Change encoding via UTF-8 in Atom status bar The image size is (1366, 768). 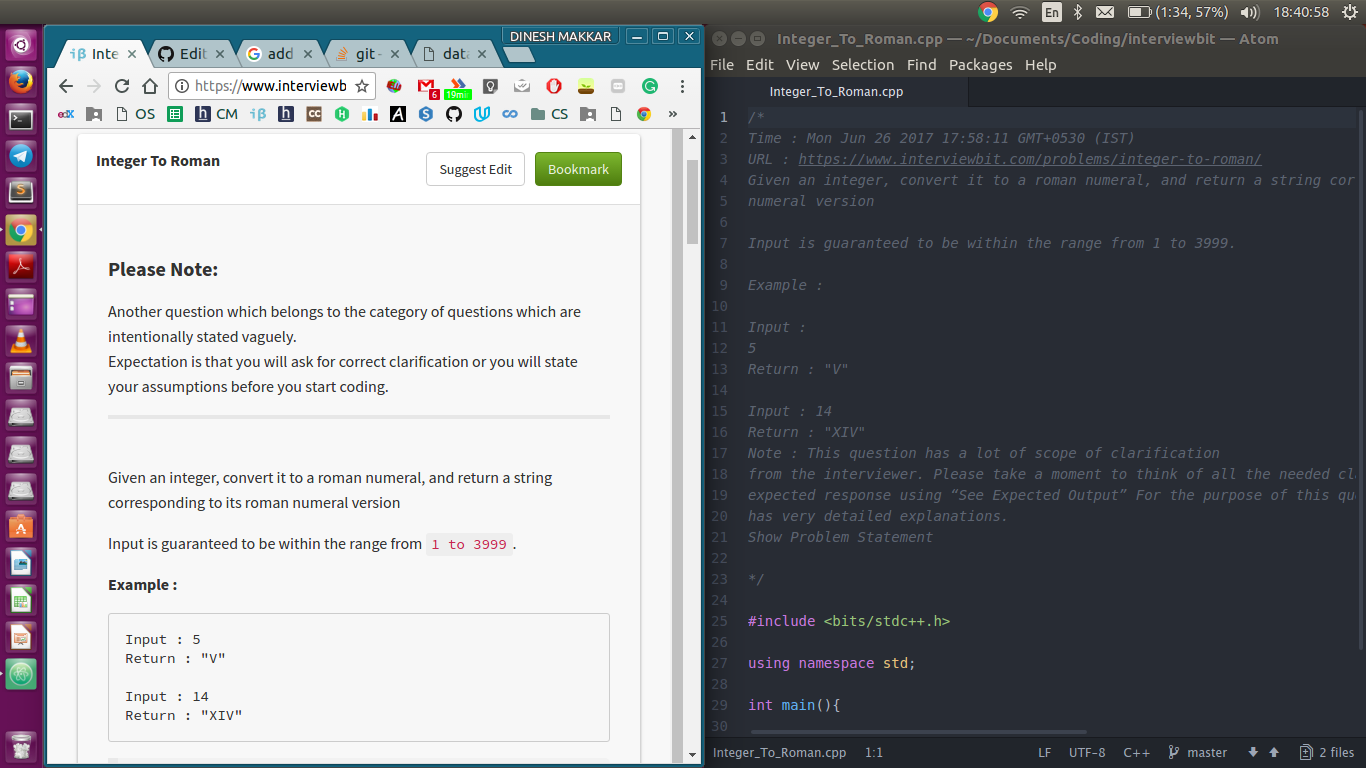coord(1087,753)
